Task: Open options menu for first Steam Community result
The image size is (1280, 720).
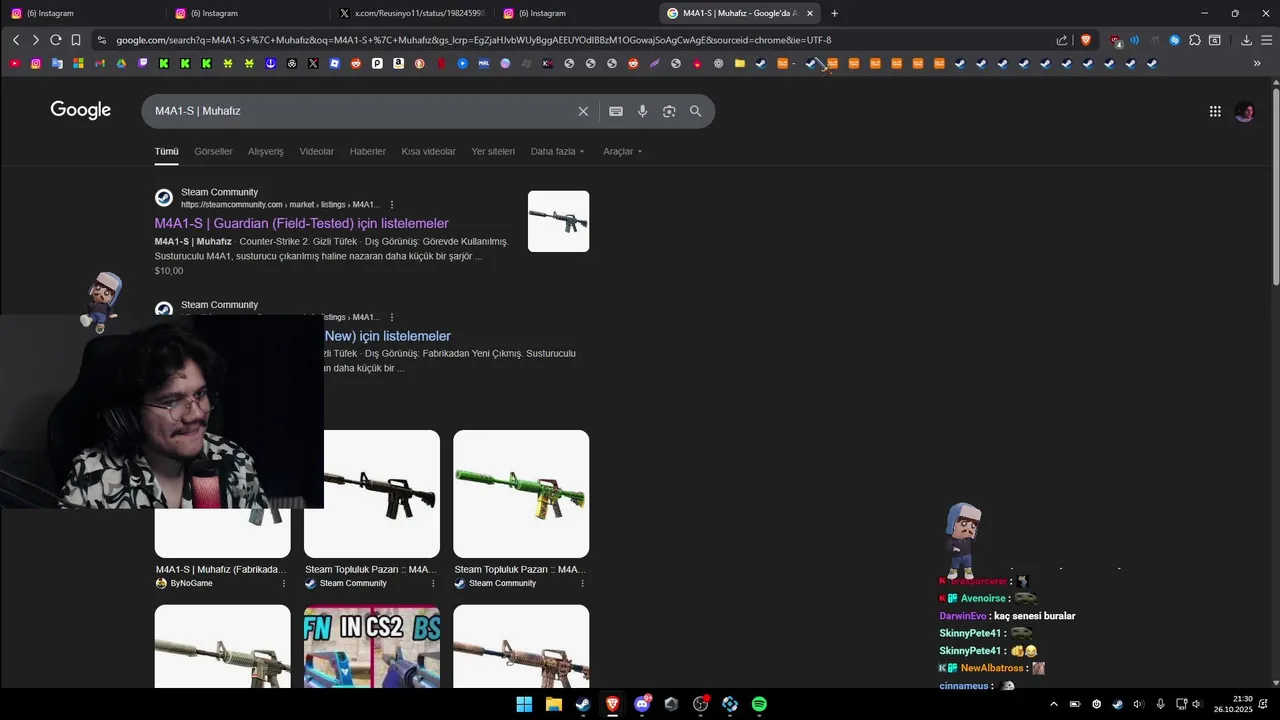Action: (392, 204)
